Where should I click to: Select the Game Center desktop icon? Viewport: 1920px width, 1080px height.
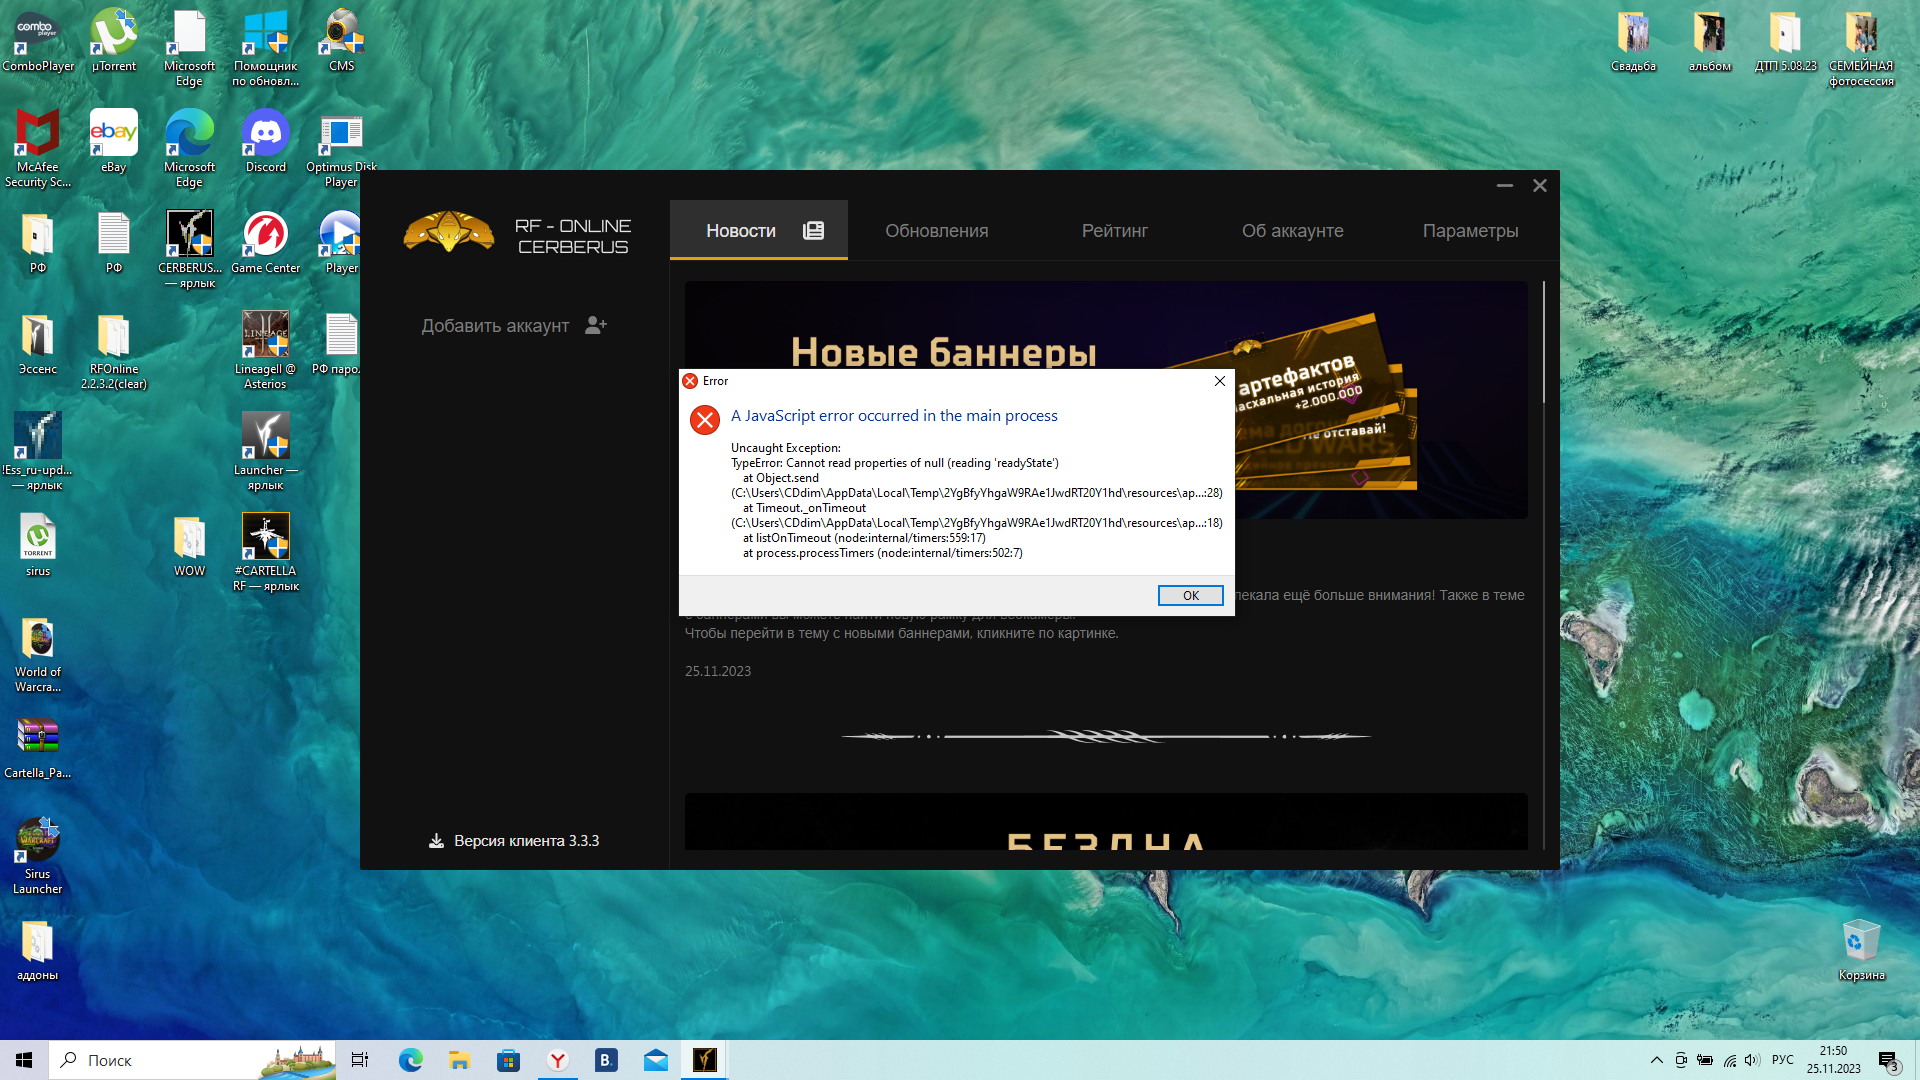(x=266, y=243)
